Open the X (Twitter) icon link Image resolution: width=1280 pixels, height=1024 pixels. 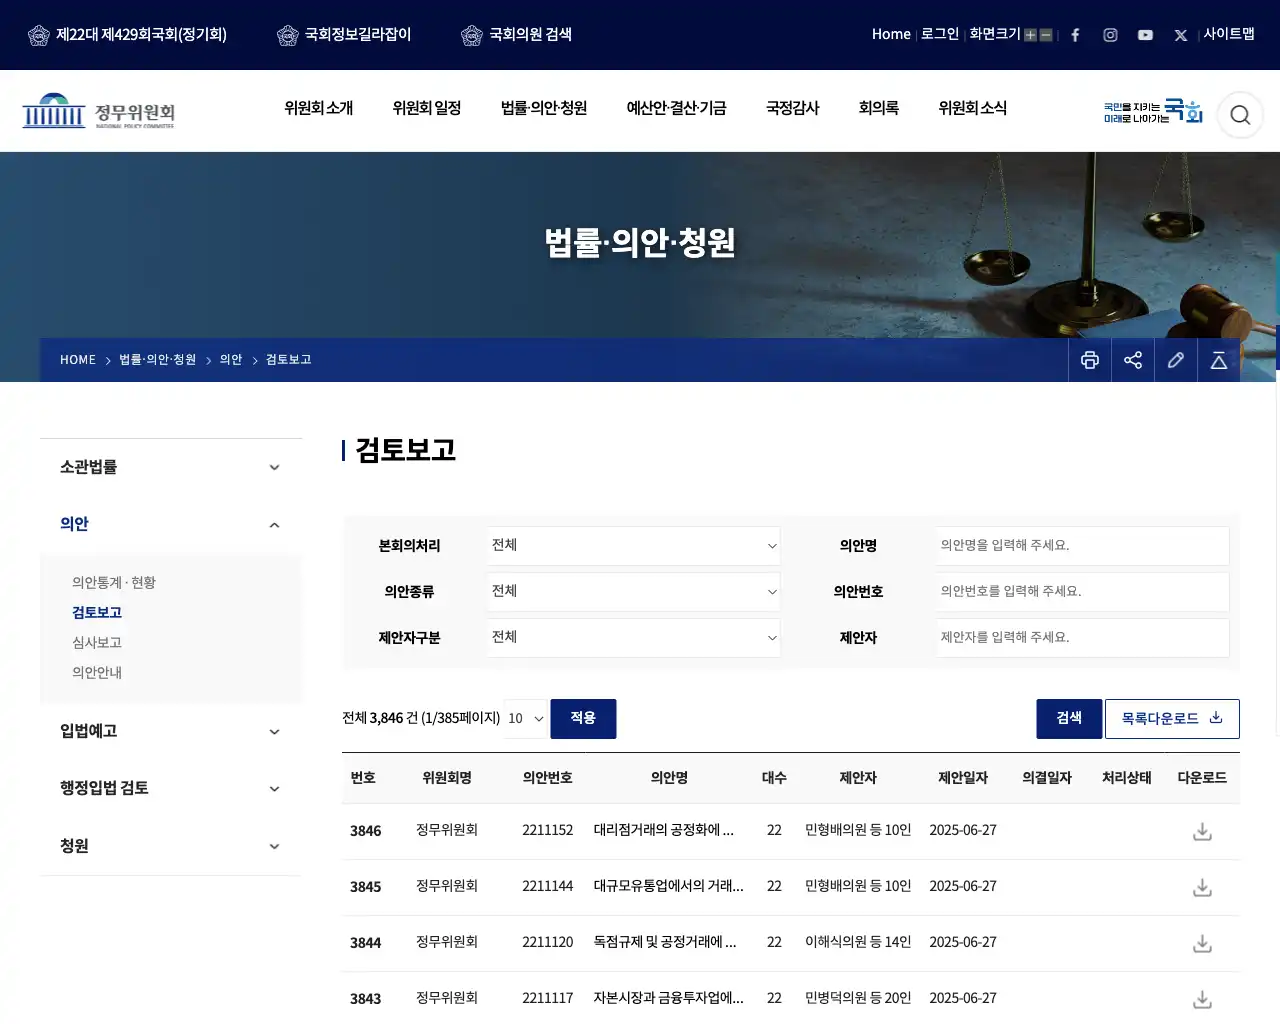(1181, 35)
